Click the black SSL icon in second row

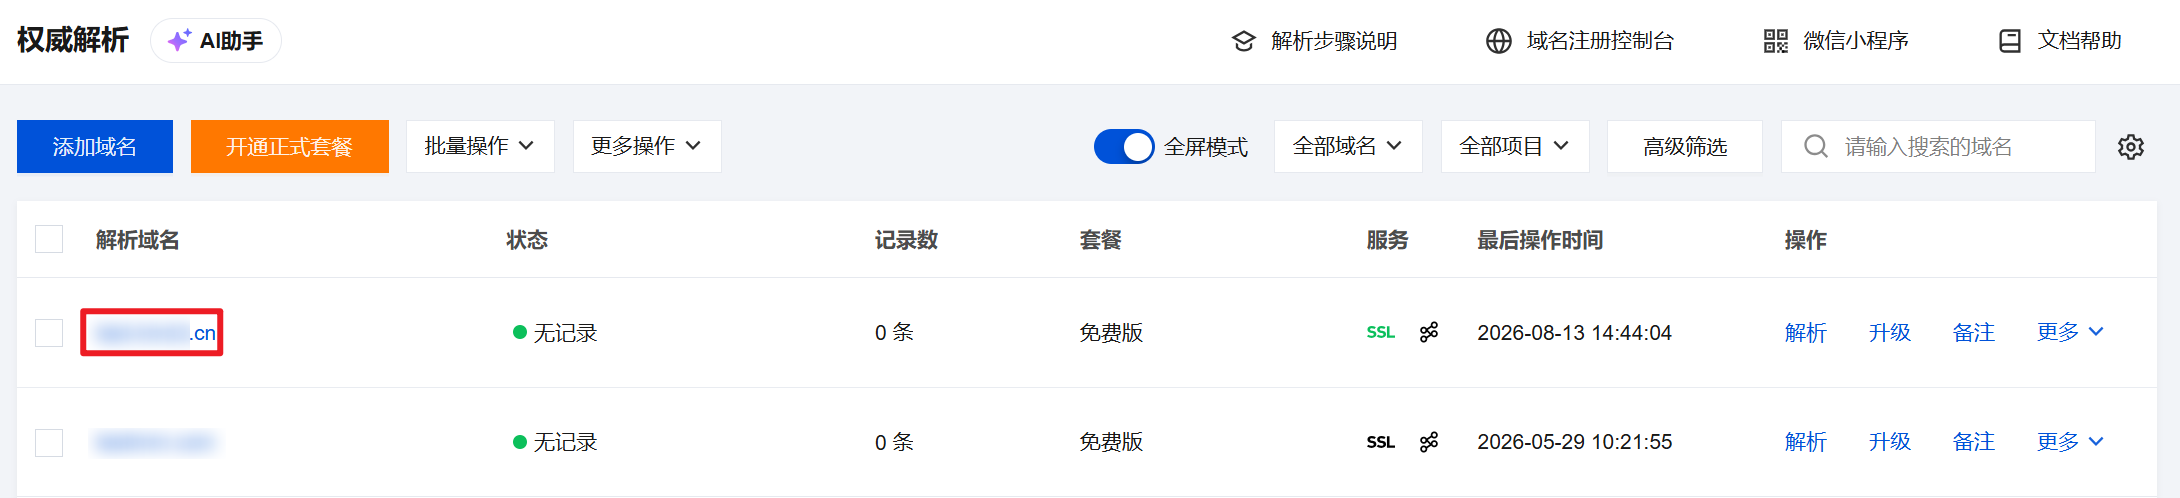pyautogui.click(x=1380, y=442)
